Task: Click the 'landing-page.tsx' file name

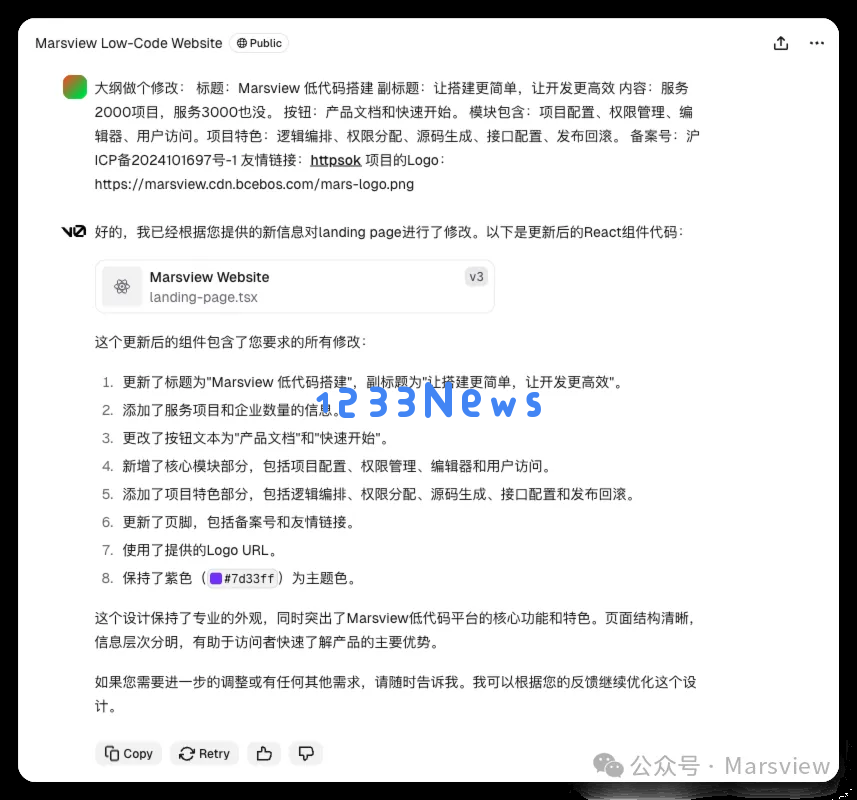Action: pos(203,297)
